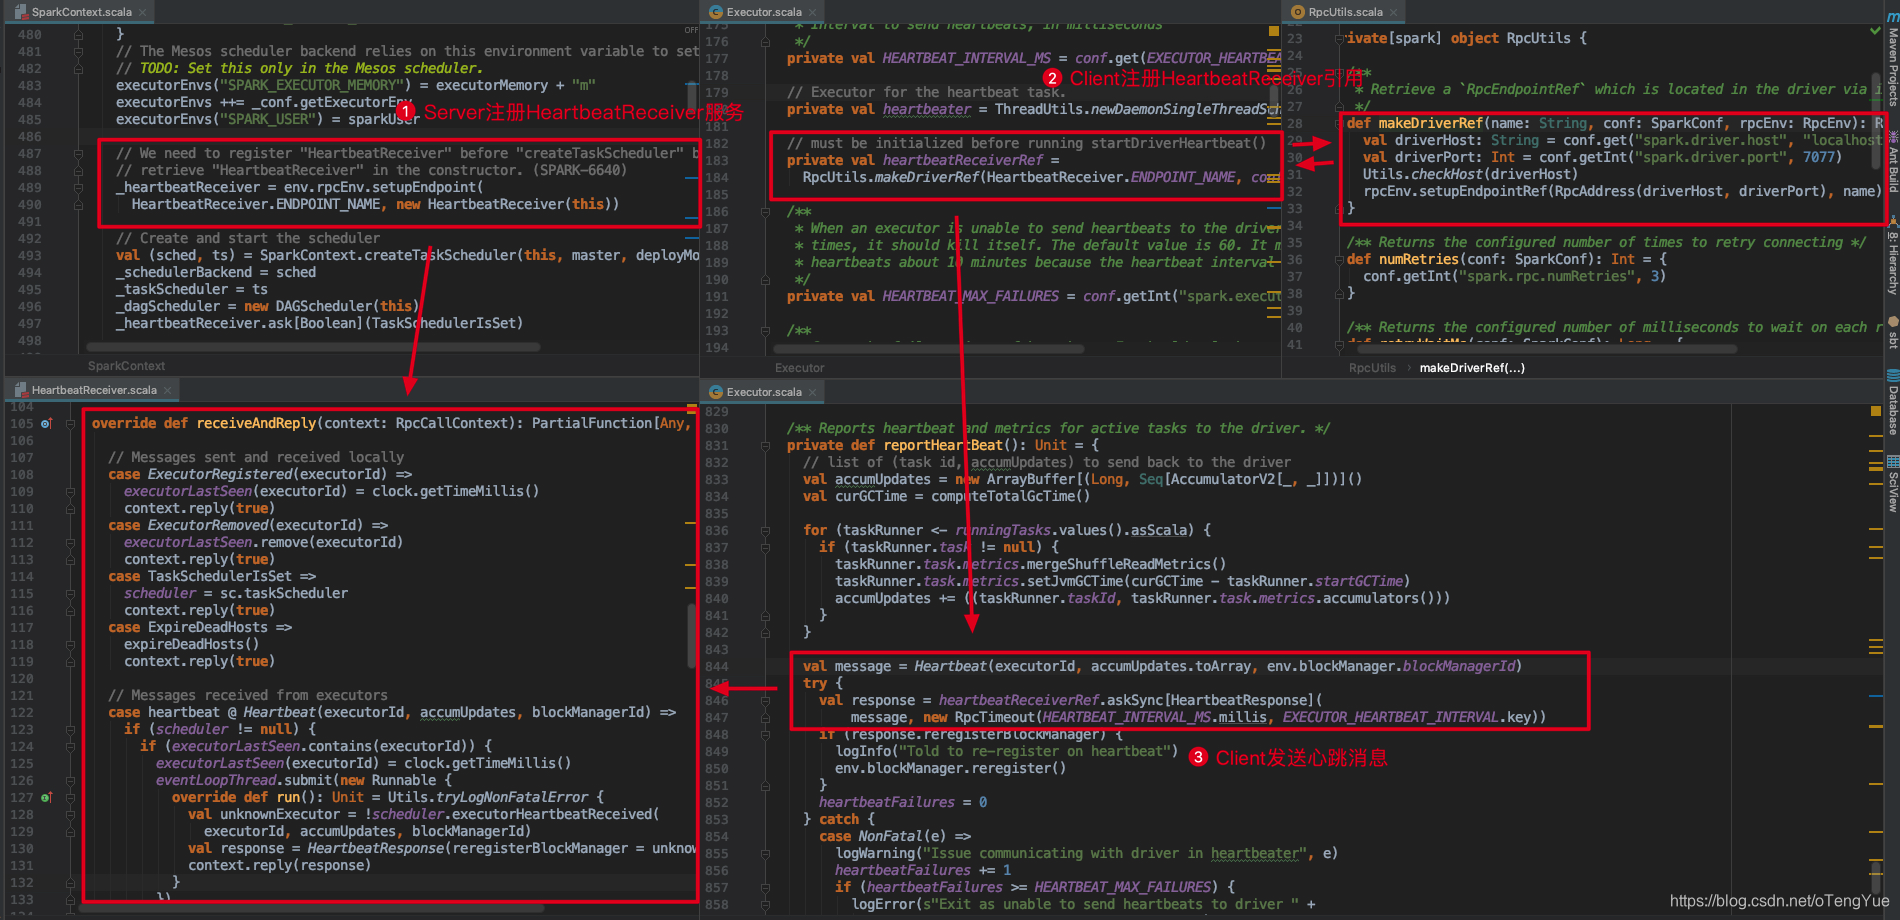Switch to the SparkContext.scala tab

(81, 12)
